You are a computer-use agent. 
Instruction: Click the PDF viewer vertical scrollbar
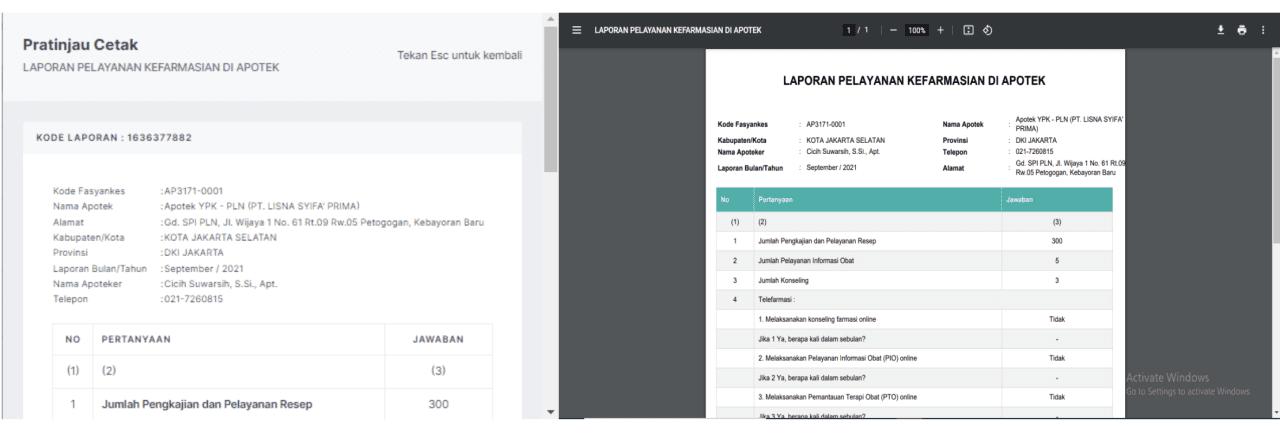point(1274,140)
